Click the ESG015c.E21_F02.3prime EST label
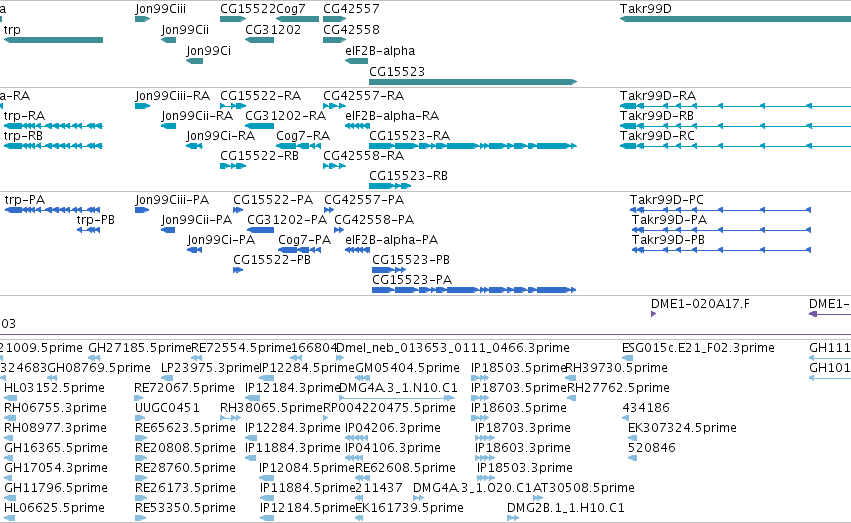This screenshot has height=523, width=851. [x=698, y=348]
